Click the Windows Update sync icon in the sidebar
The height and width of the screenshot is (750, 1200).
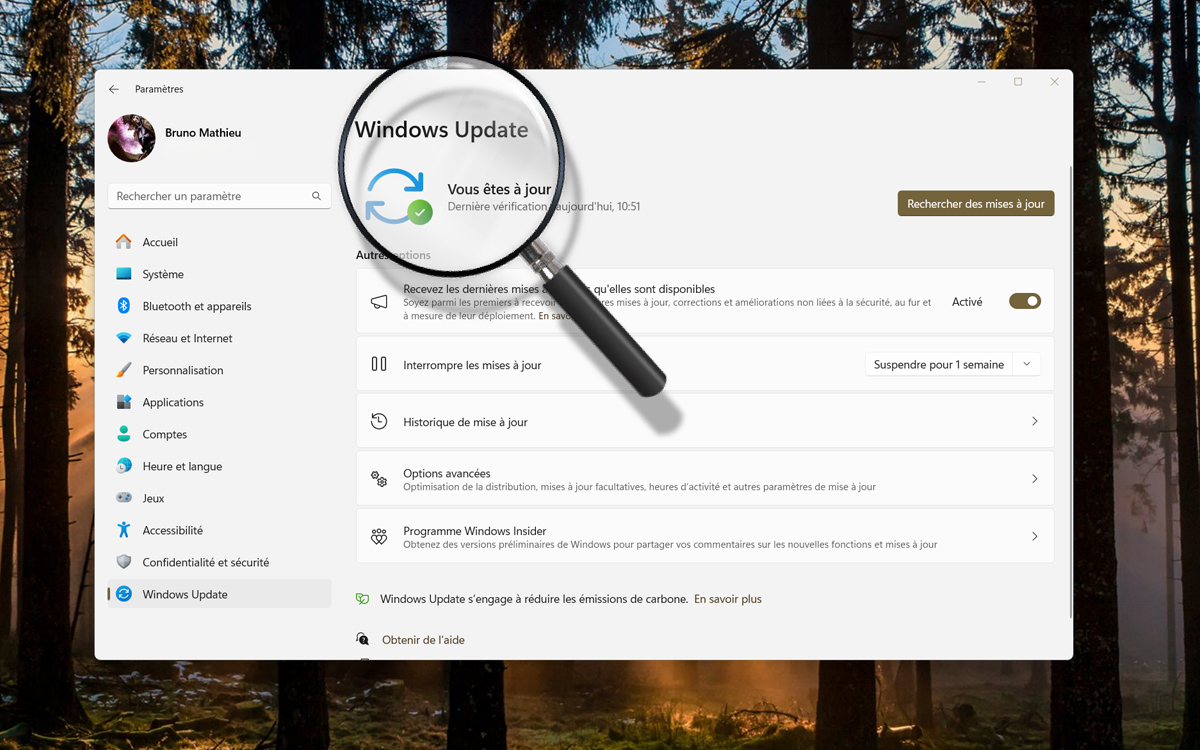coord(123,594)
